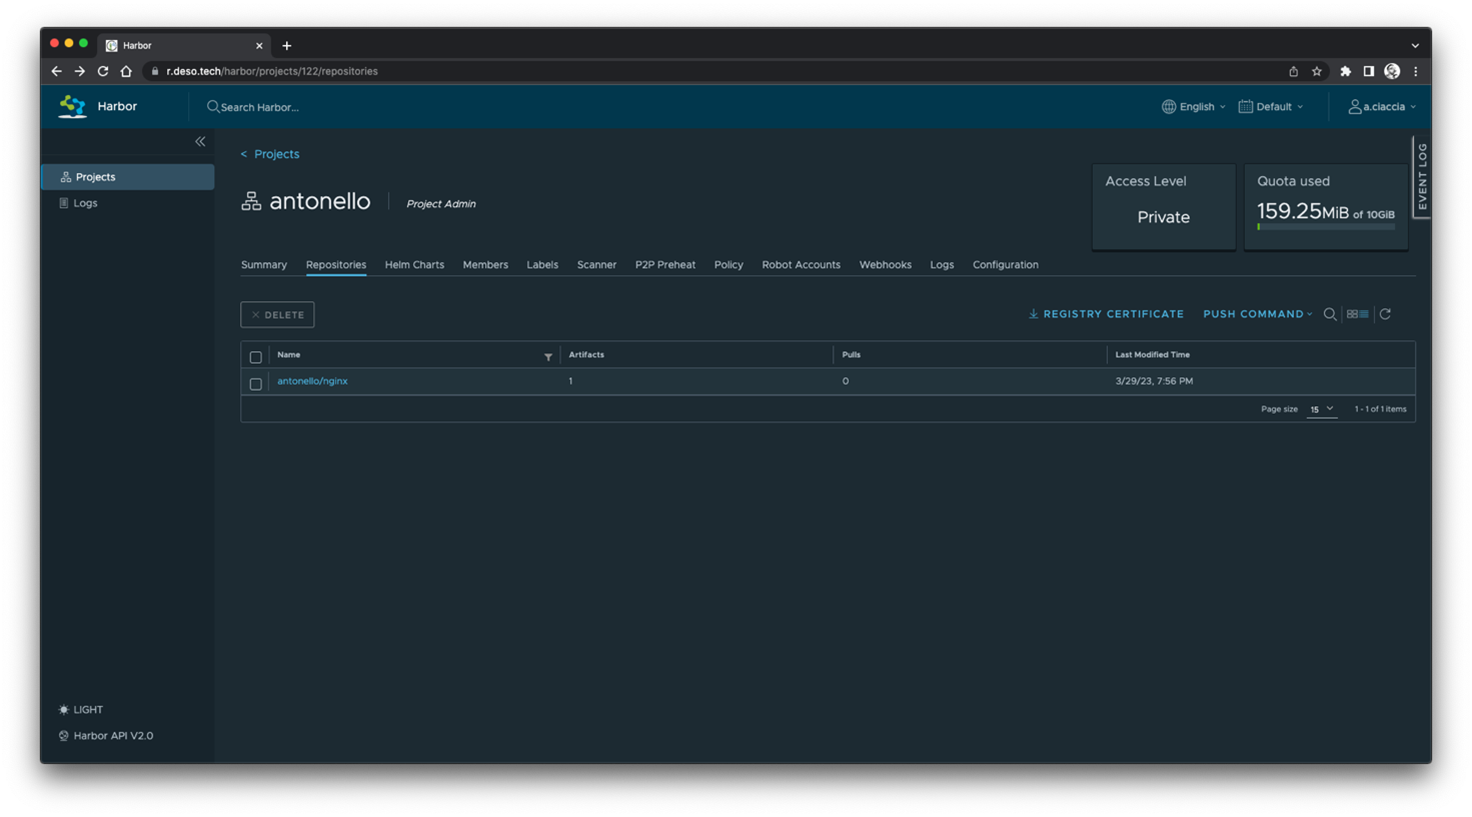Open the a.ciaccia user menu
This screenshot has height=817, width=1472.
pos(1382,107)
